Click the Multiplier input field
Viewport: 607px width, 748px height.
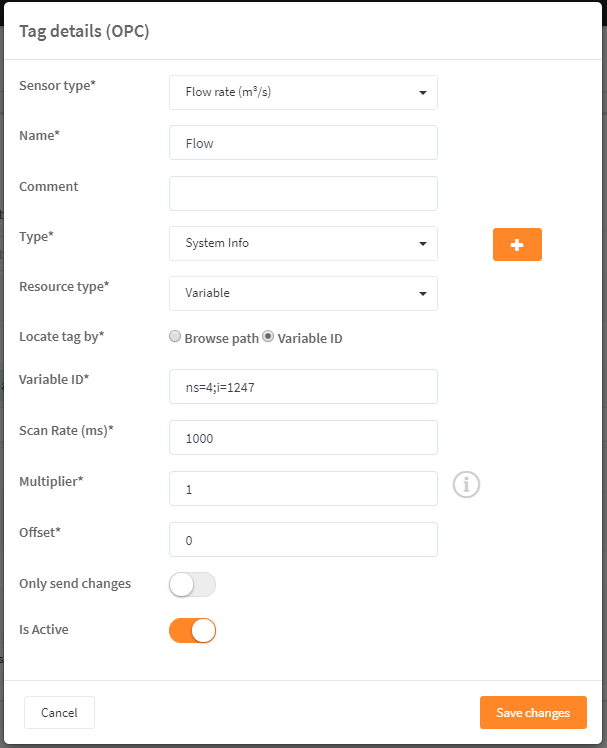(x=303, y=488)
